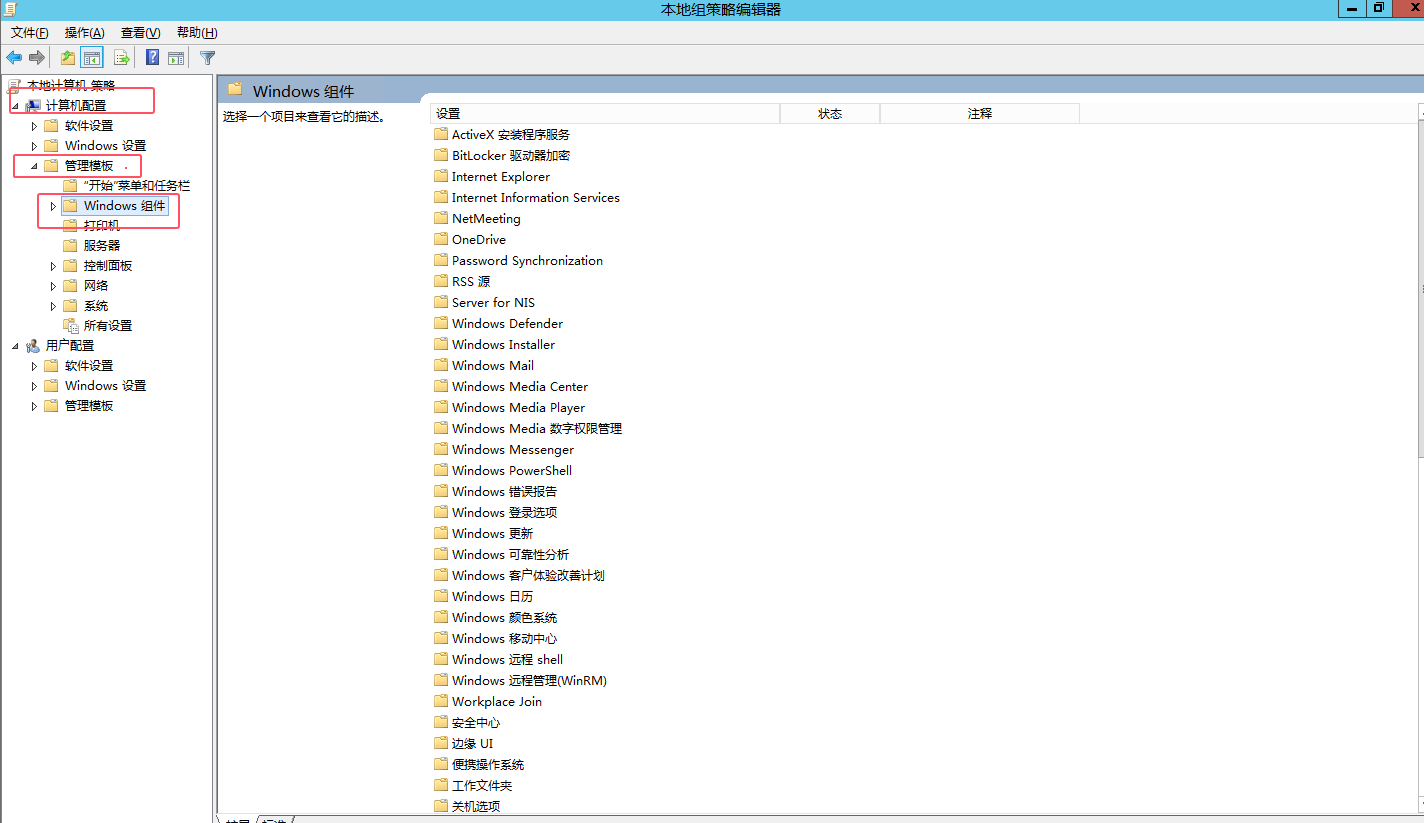Image resolution: width=1425 pixels, height=823 pixels.
Task: Open the Windows Defender settings folder
Action: pos(507,323)
